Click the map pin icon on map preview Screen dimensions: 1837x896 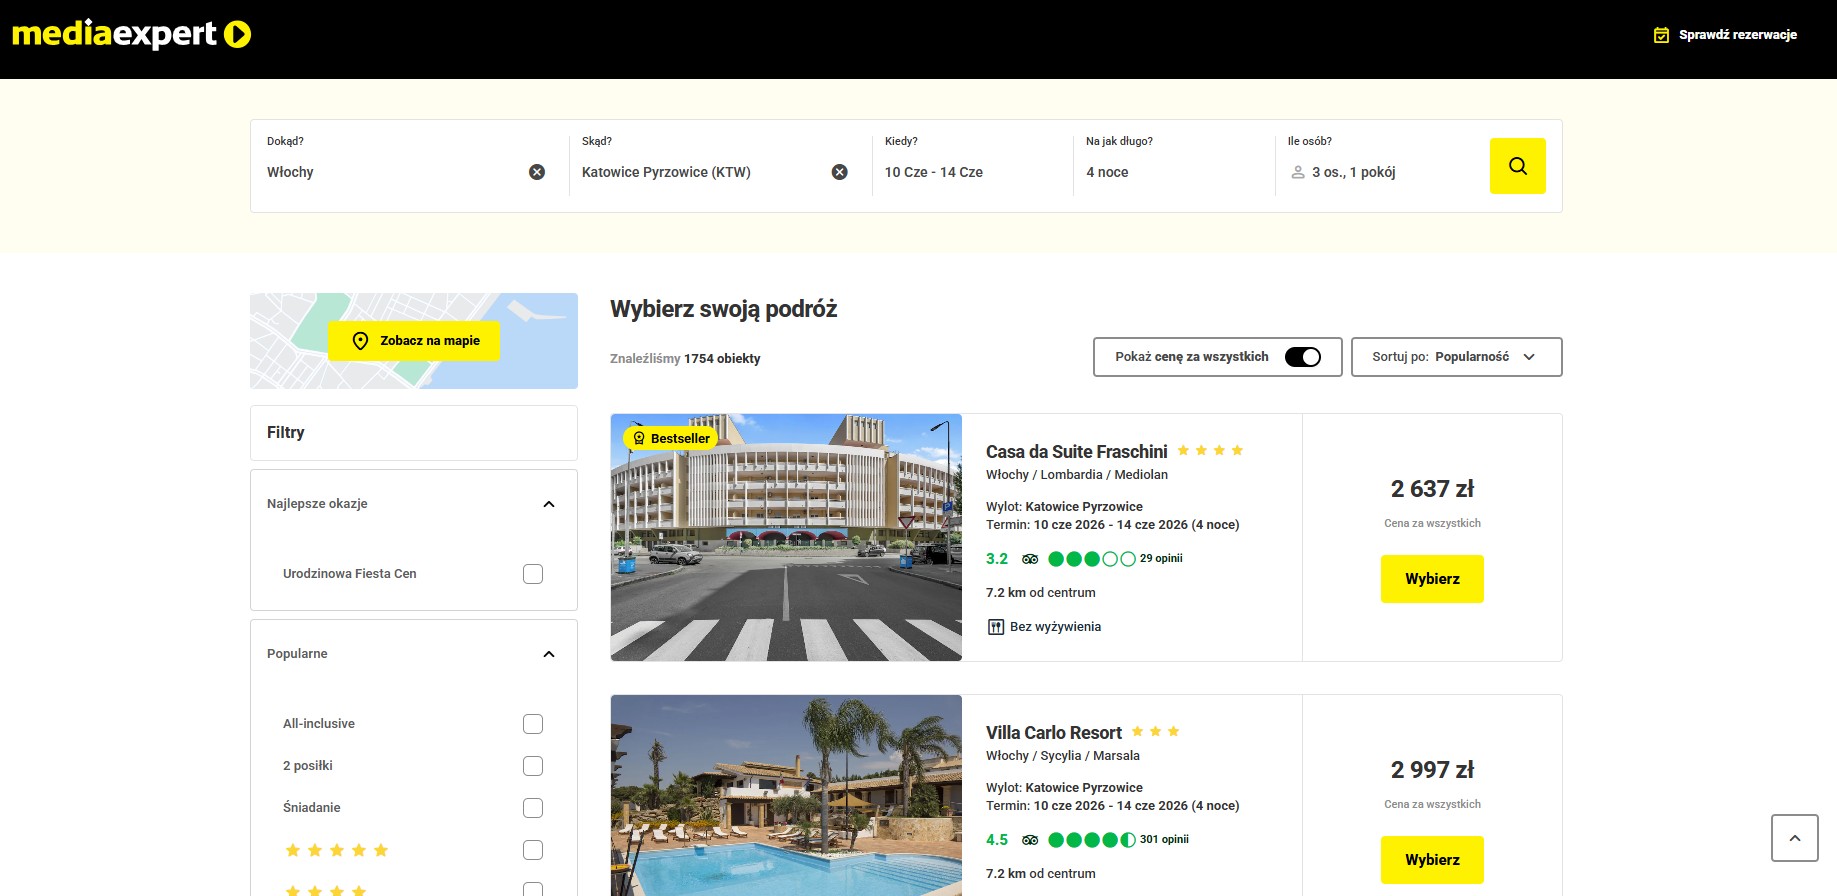pos(361,341)
